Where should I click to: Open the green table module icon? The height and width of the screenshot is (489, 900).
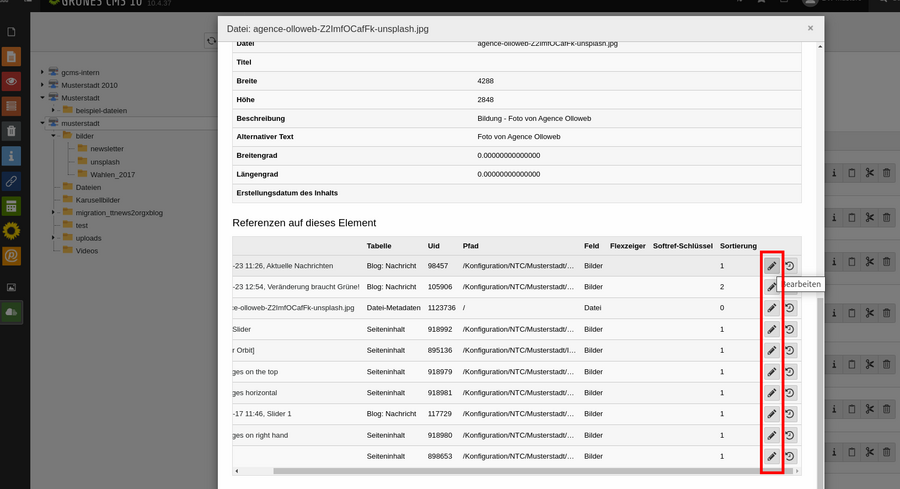[x=11, y=206]
